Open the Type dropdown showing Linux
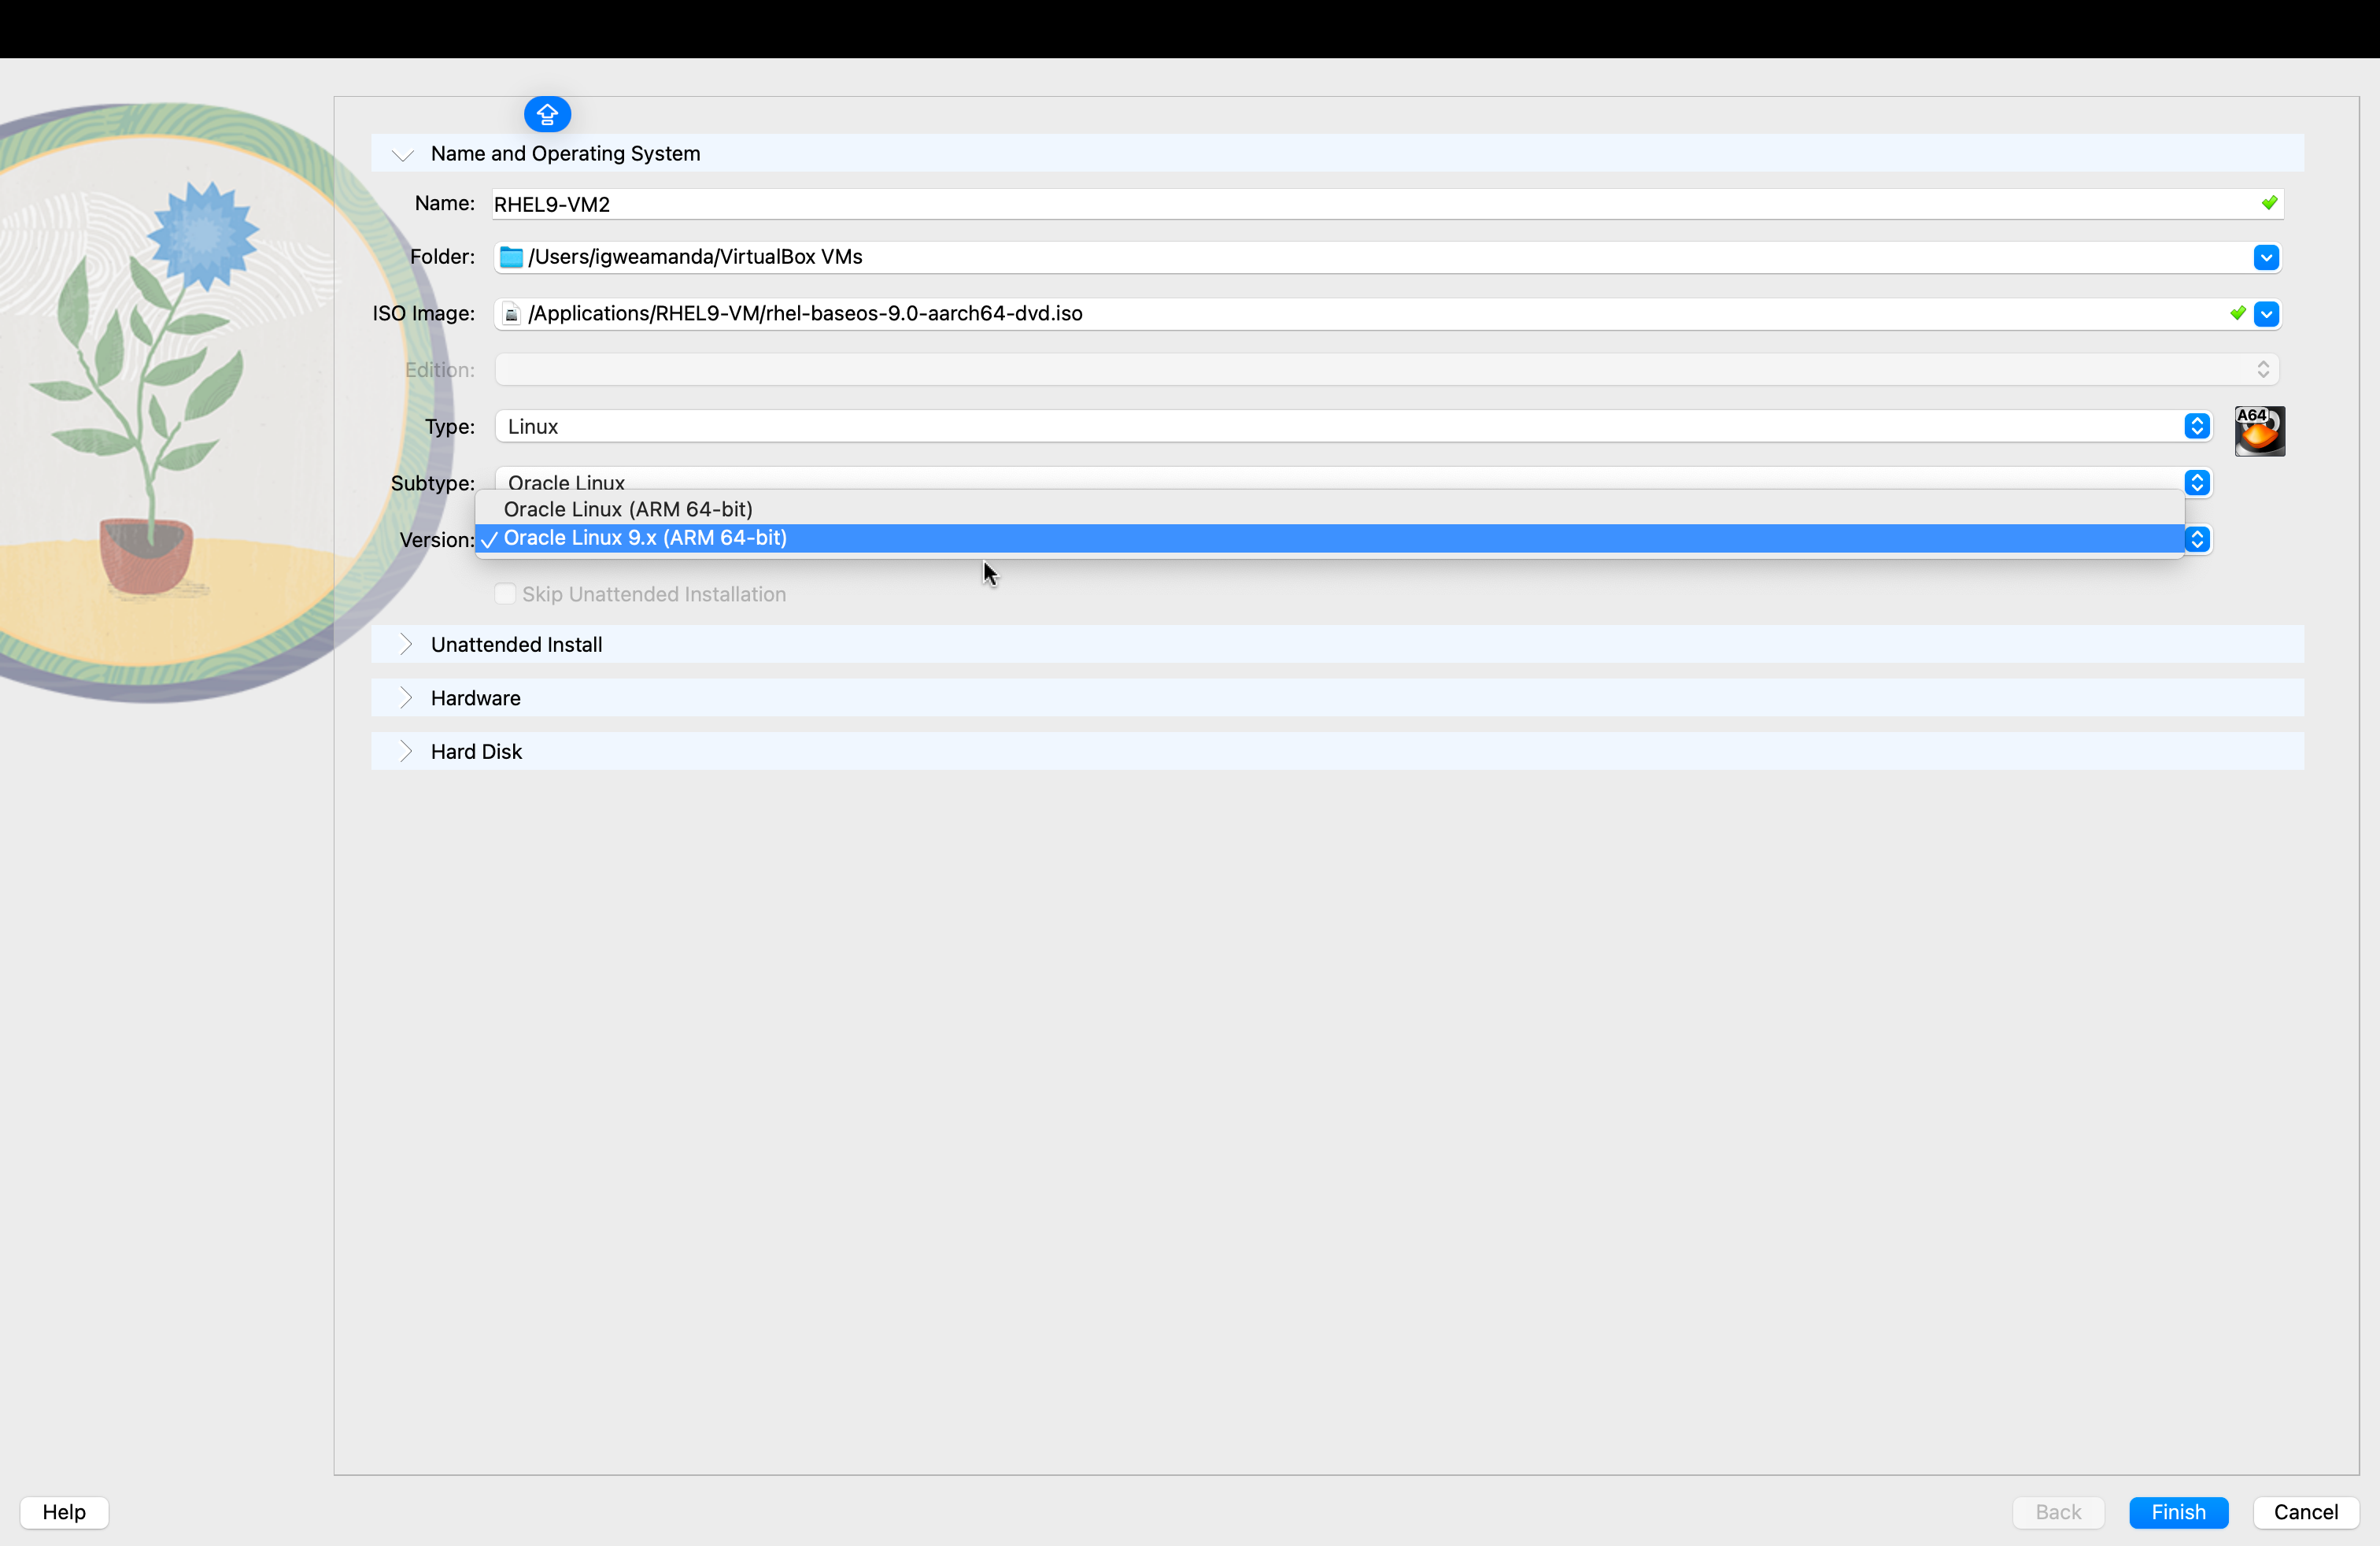Viewport: 2380px width, 1546px height. click(x=1352, y=427)
